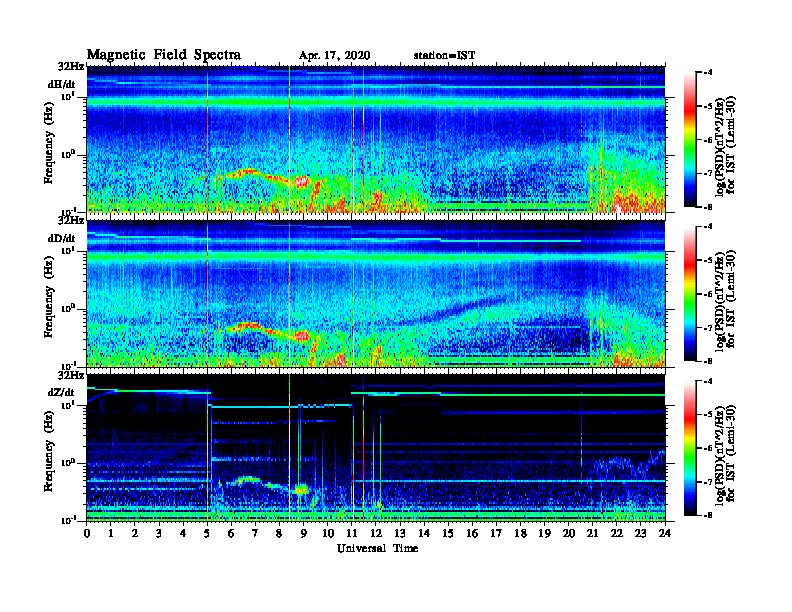Click the '32Hz' label above dD/dt panel
The height and width of the screenshot is (612, 792).
coord(71,221)
